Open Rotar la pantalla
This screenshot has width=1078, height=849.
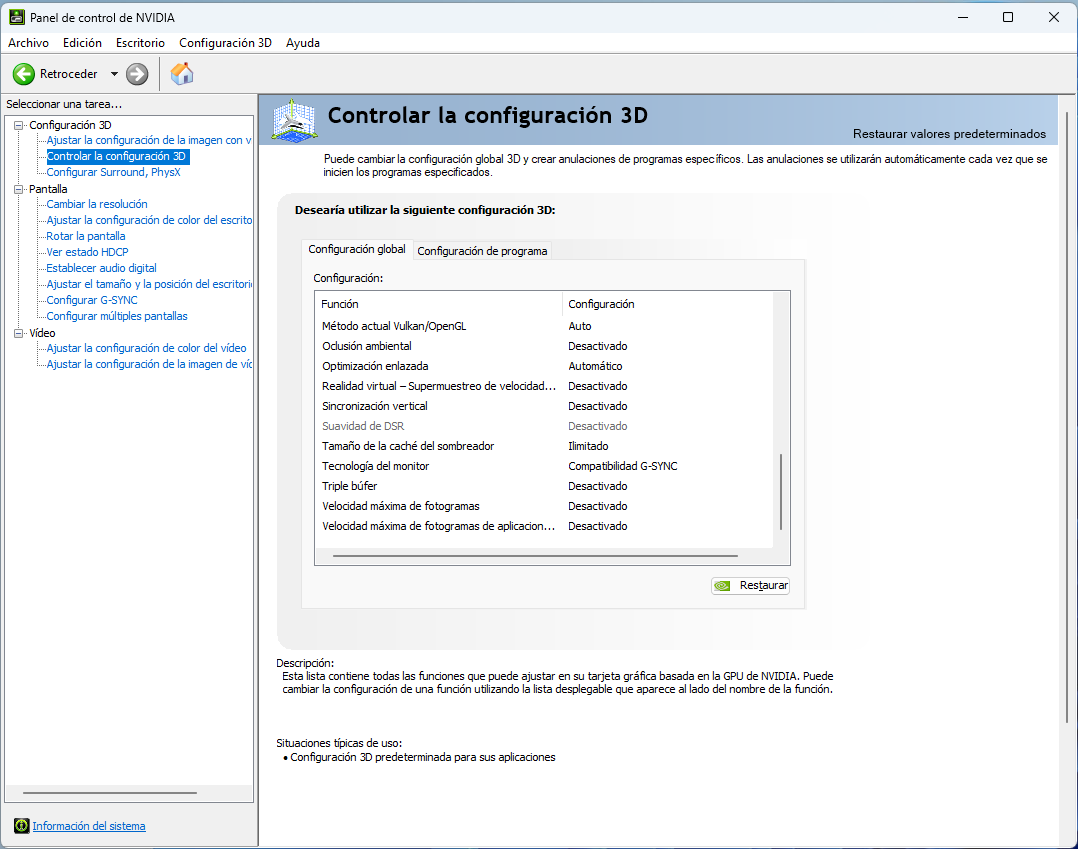86,236
